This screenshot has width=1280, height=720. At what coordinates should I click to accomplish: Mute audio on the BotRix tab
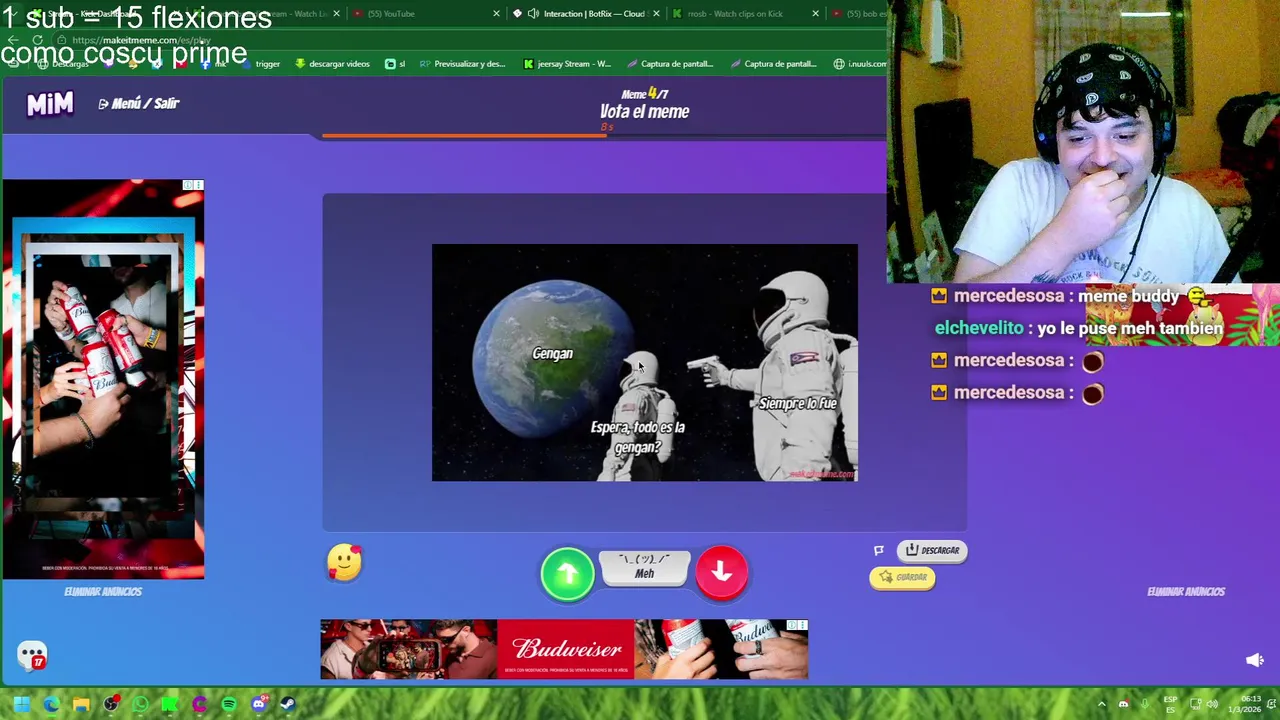pyautogui.click(x=533, y=14)
